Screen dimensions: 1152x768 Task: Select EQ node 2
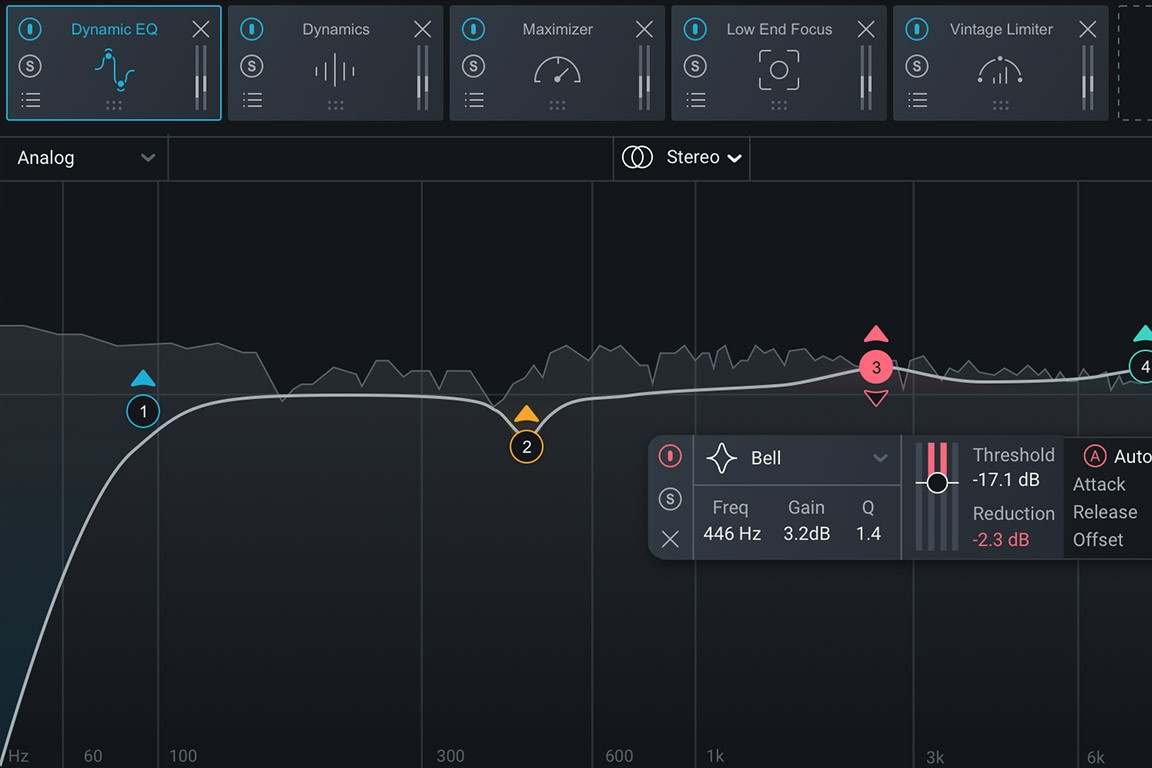(x=526, y=447)
